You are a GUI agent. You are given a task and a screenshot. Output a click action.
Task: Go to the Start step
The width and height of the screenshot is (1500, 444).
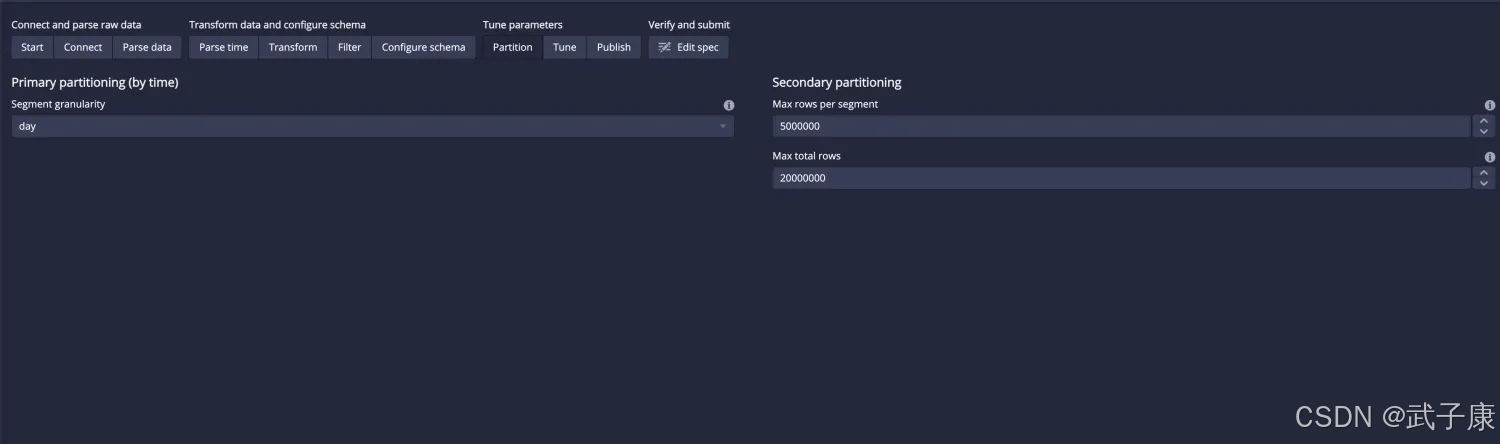32,47
